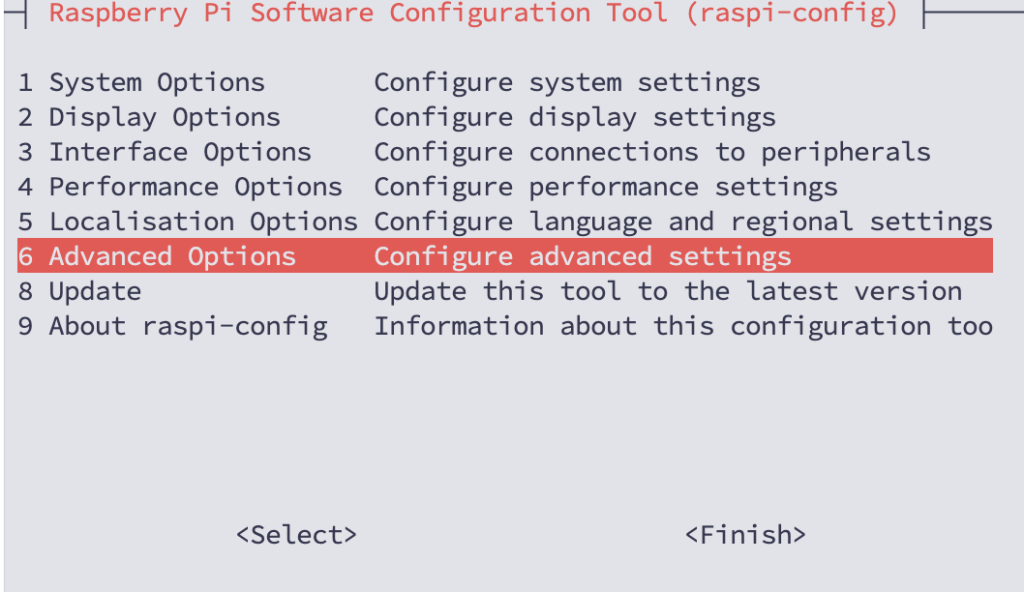Click the "Configure connections to peripherals" description
Image resolution: width=1024 pixels, height=592 pixels.
click(652, 153)
